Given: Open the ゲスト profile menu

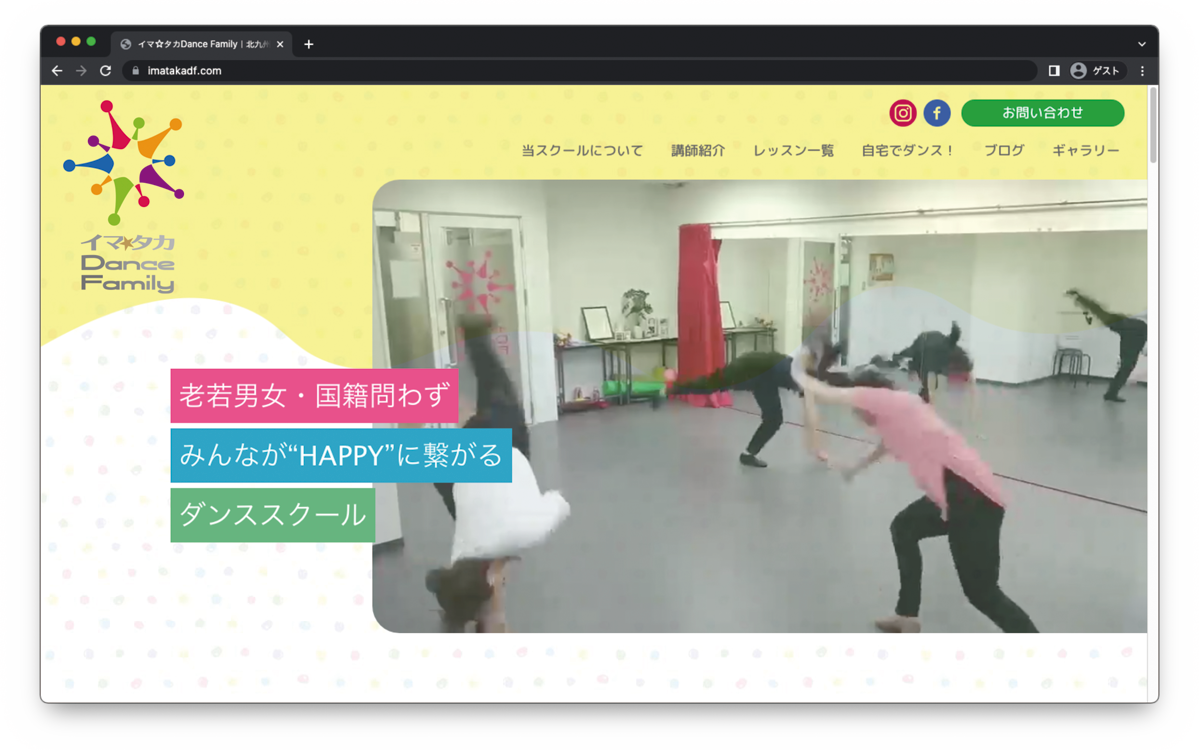Looking at the screenshot, I should point(1095,71).
